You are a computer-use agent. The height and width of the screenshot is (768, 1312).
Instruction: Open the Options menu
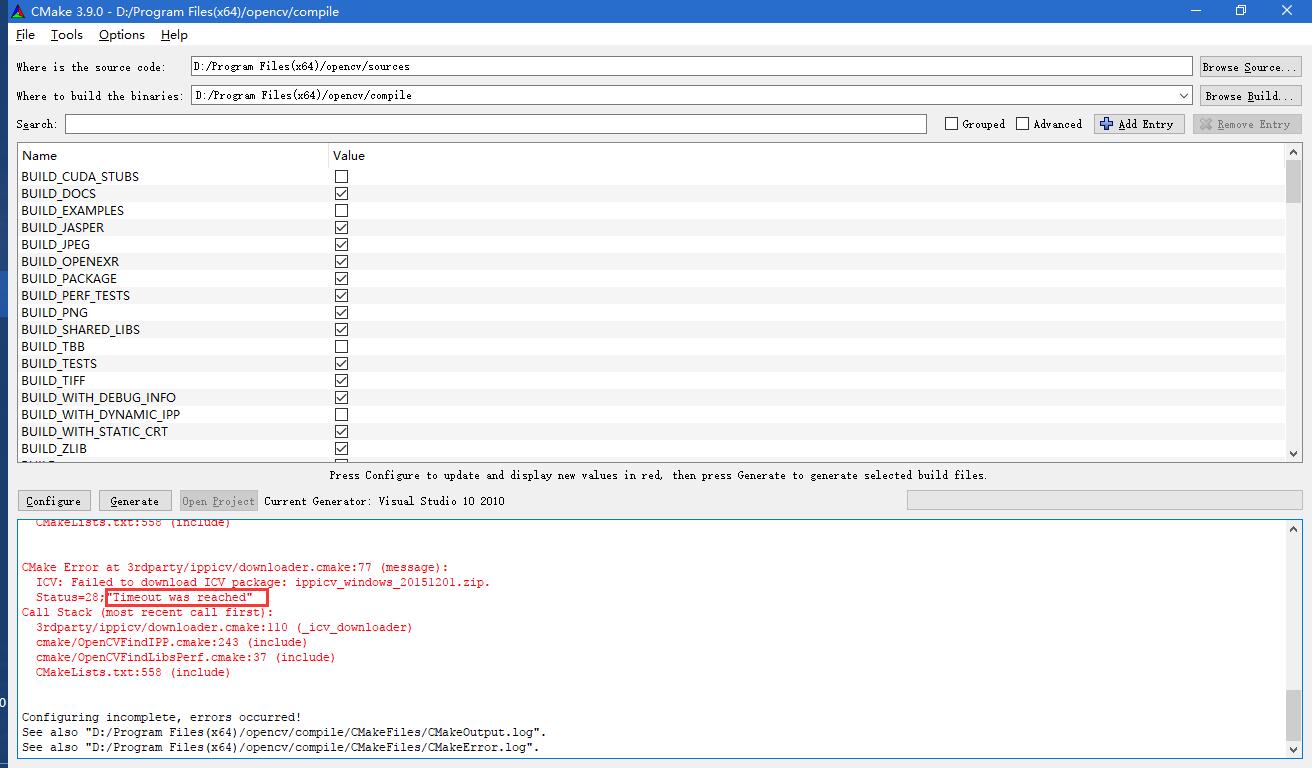pyautogui.click(x=122, y=35)
